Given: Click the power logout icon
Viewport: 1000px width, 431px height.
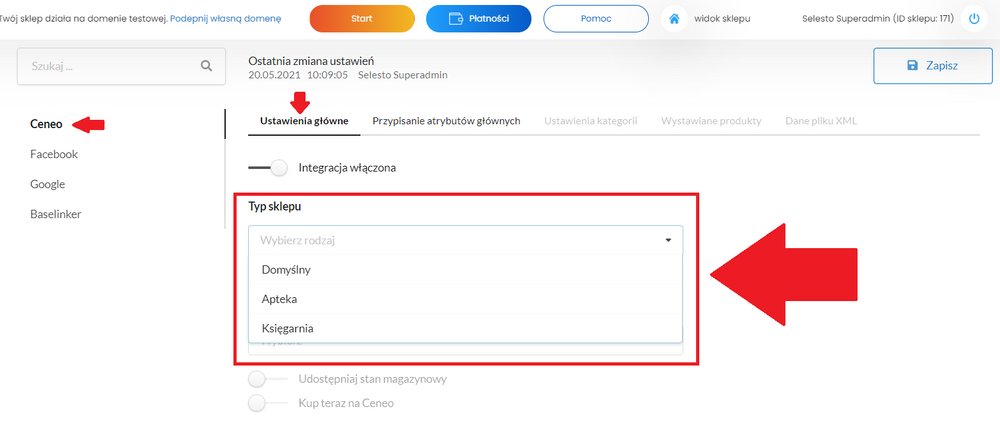Looking at the screenshot, I should point(974,19).
